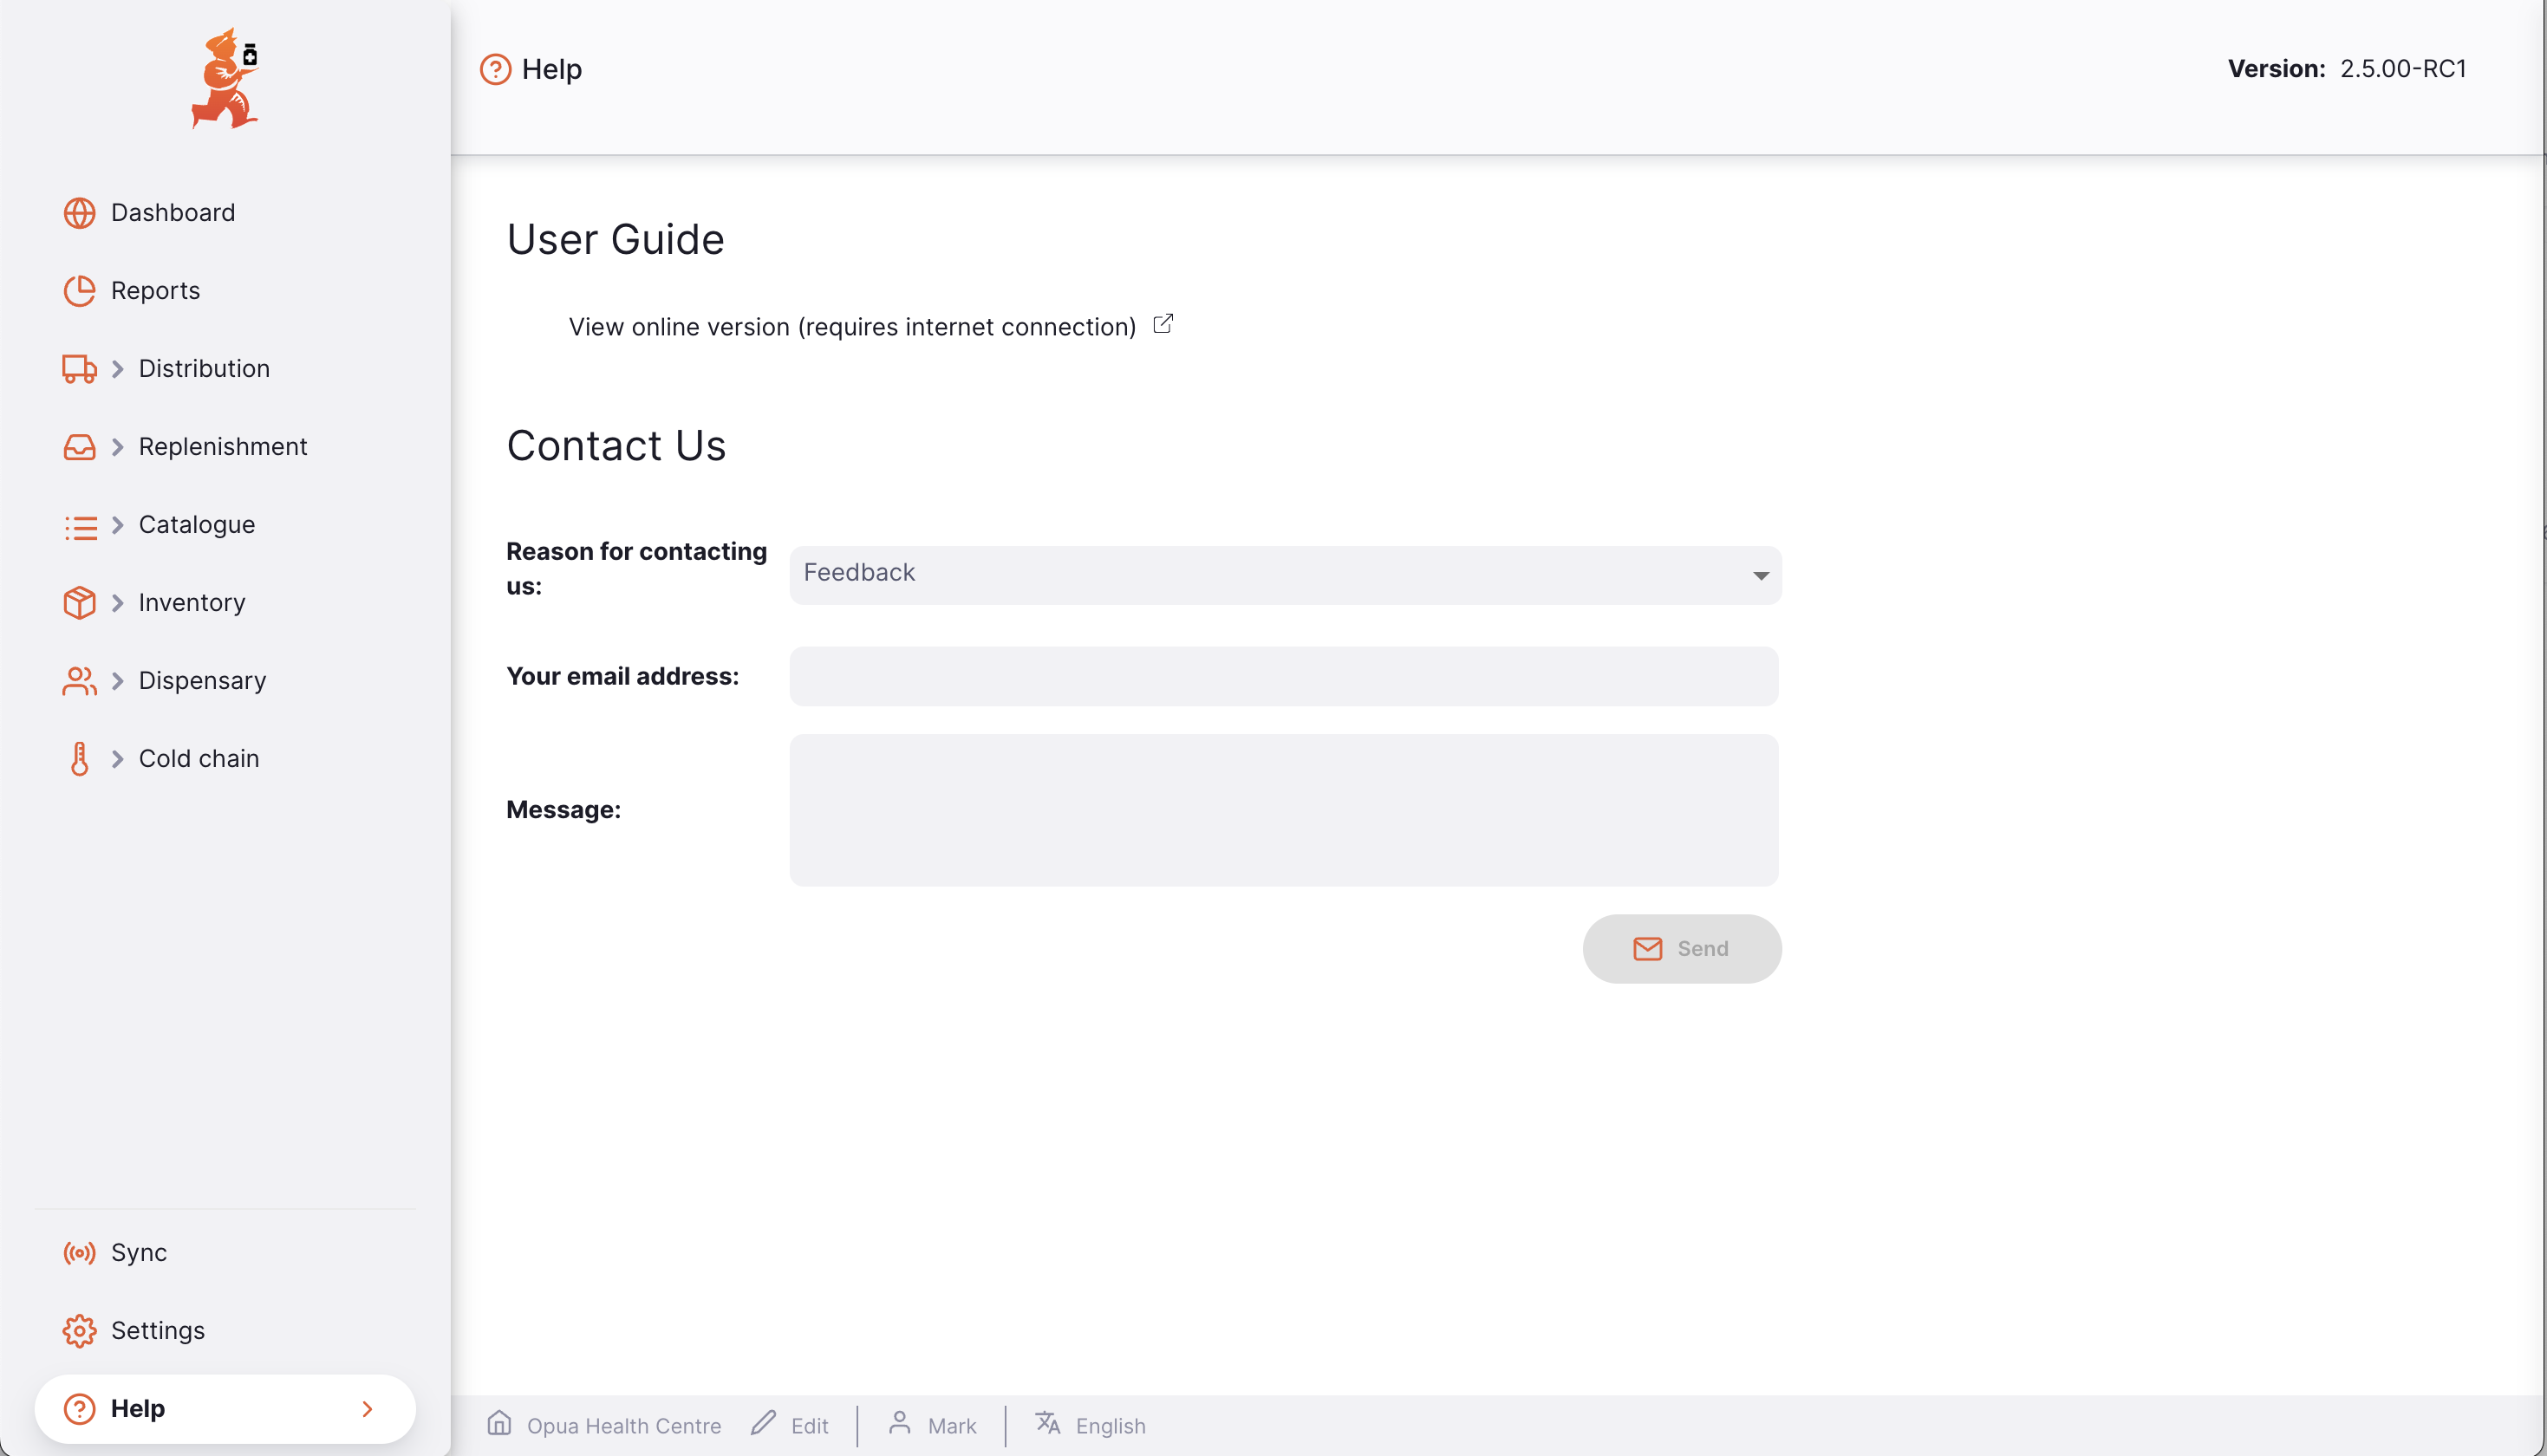This screenshot has width=2547, height=1456.
Task: Click the Distribution truck icon
Action: 79,369
